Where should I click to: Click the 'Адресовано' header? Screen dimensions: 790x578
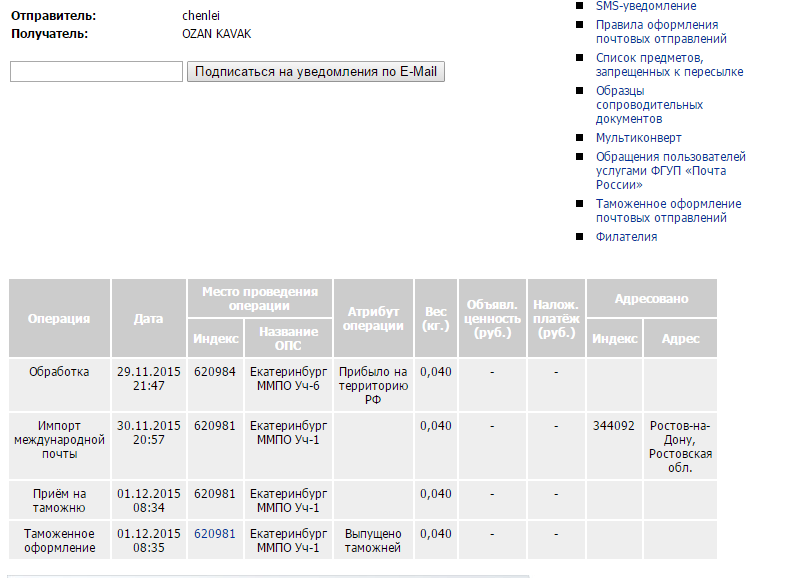pyautogui.click(x=651, y=298)
